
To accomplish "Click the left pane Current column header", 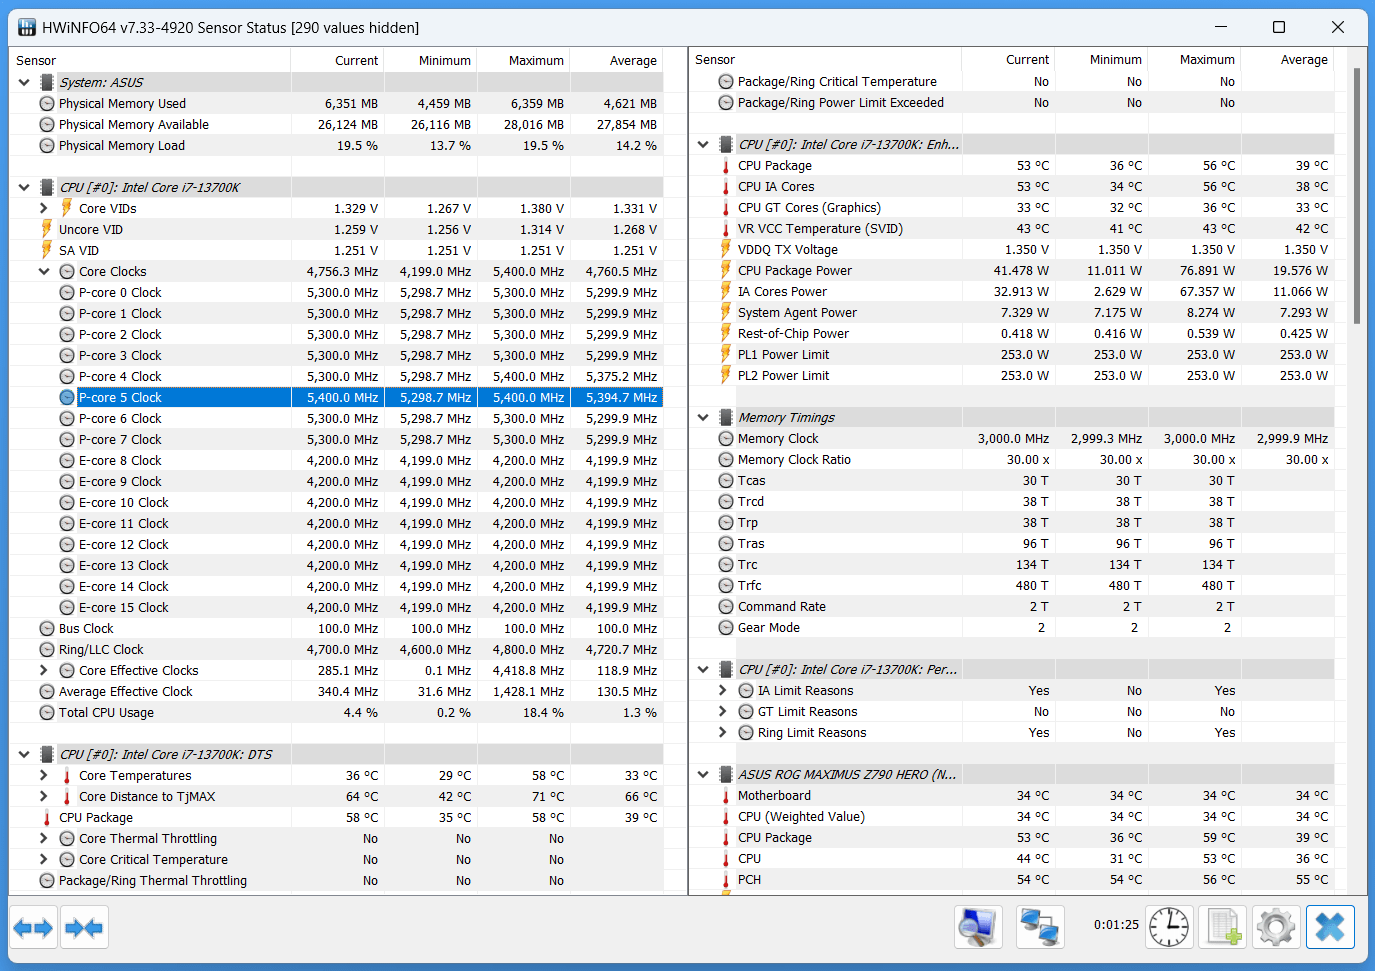I will pos(337,60).
